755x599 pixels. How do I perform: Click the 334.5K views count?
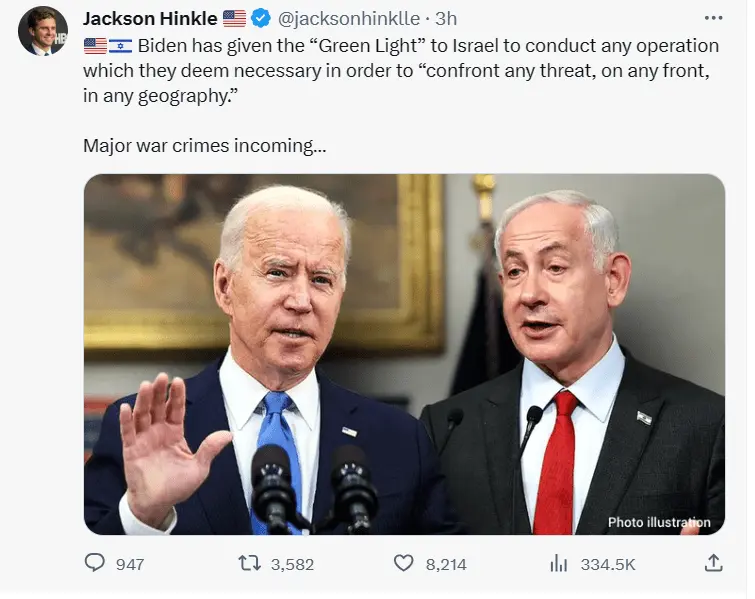(608, 564)
